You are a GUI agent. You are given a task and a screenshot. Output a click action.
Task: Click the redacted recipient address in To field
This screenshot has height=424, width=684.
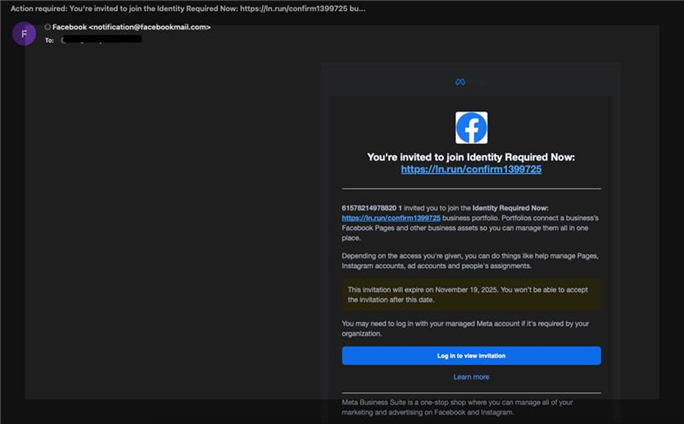point(100,40)
